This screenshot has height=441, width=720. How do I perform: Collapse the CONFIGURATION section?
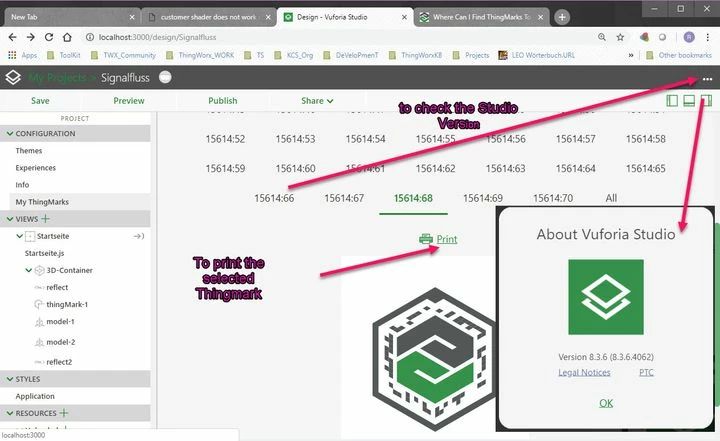pos(10,133)
